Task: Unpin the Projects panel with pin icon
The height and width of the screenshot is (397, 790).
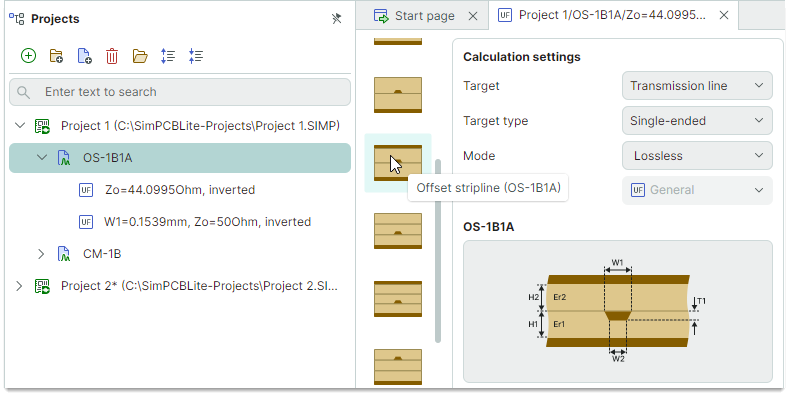Action: pos(337,19)
